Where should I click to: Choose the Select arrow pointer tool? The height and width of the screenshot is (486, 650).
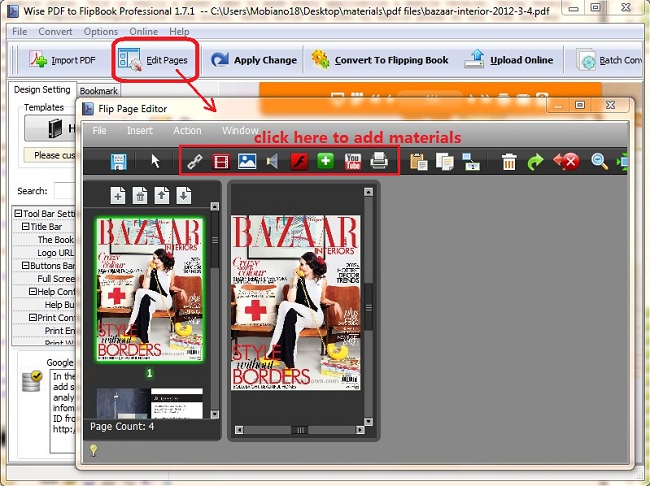[x=155, y=161]
